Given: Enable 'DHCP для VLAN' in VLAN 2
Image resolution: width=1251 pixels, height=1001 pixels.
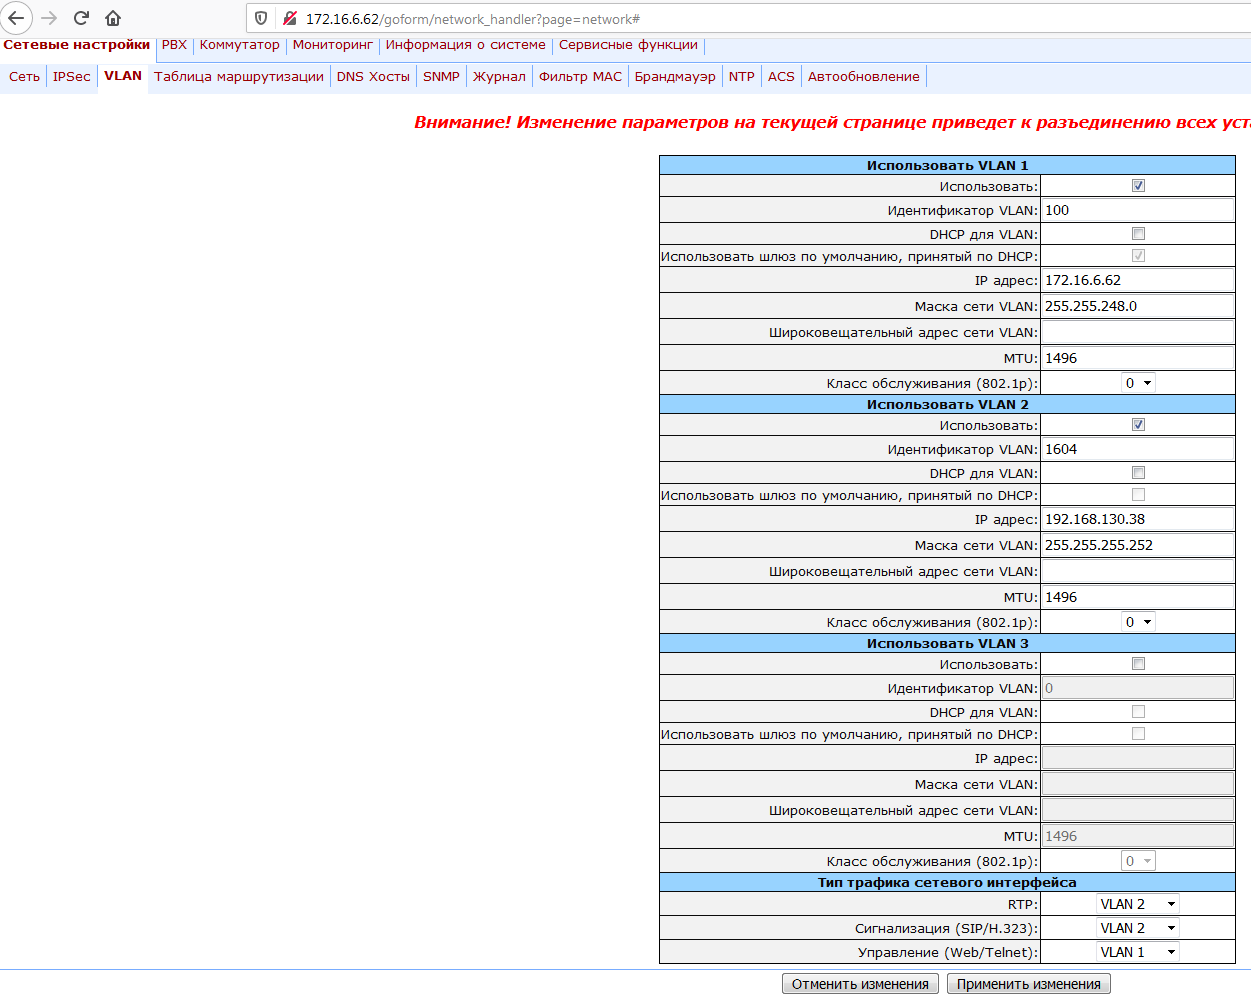Looking at the screenshot, I should (1138, 473).
